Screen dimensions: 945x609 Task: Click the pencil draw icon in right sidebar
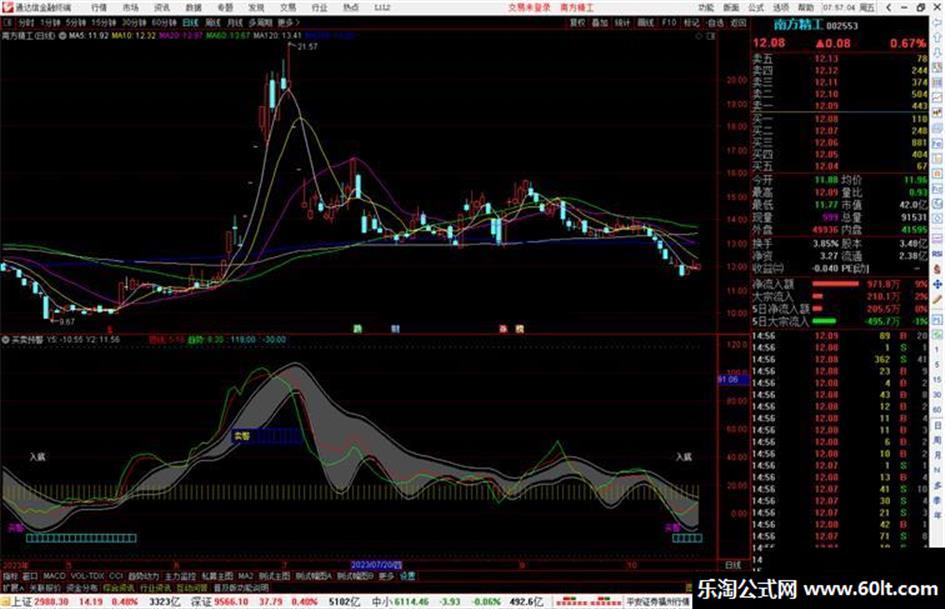click(937, 300)
